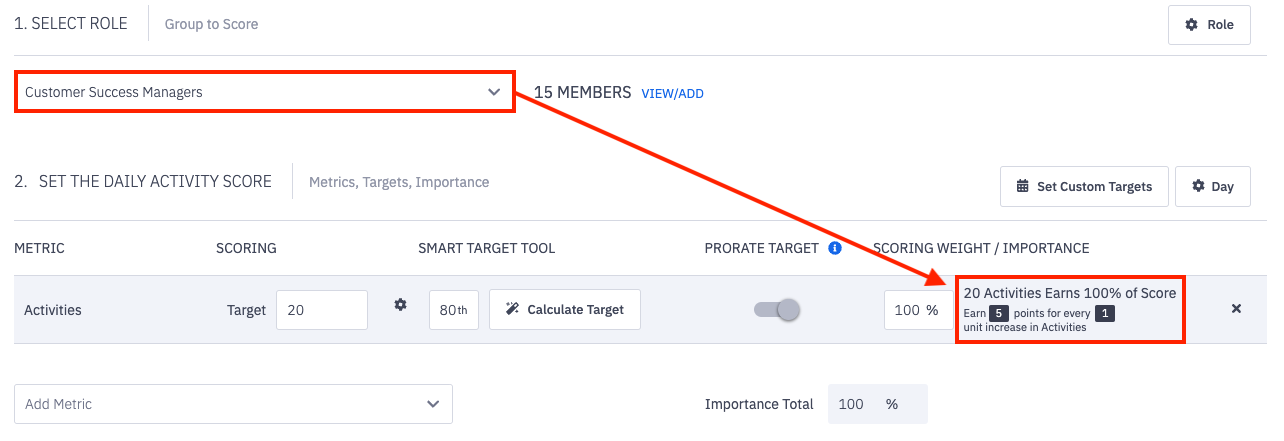Click the 1 unit increase badge
This screenshot has height=441, width=1284.
(1103, 314)
